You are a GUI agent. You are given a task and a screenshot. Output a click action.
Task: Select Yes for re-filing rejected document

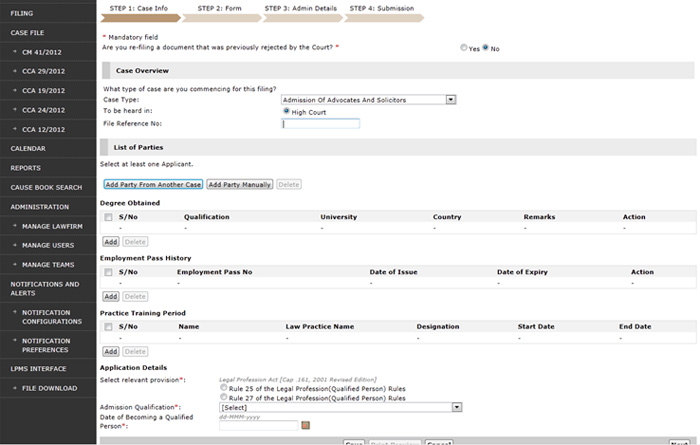464,48
